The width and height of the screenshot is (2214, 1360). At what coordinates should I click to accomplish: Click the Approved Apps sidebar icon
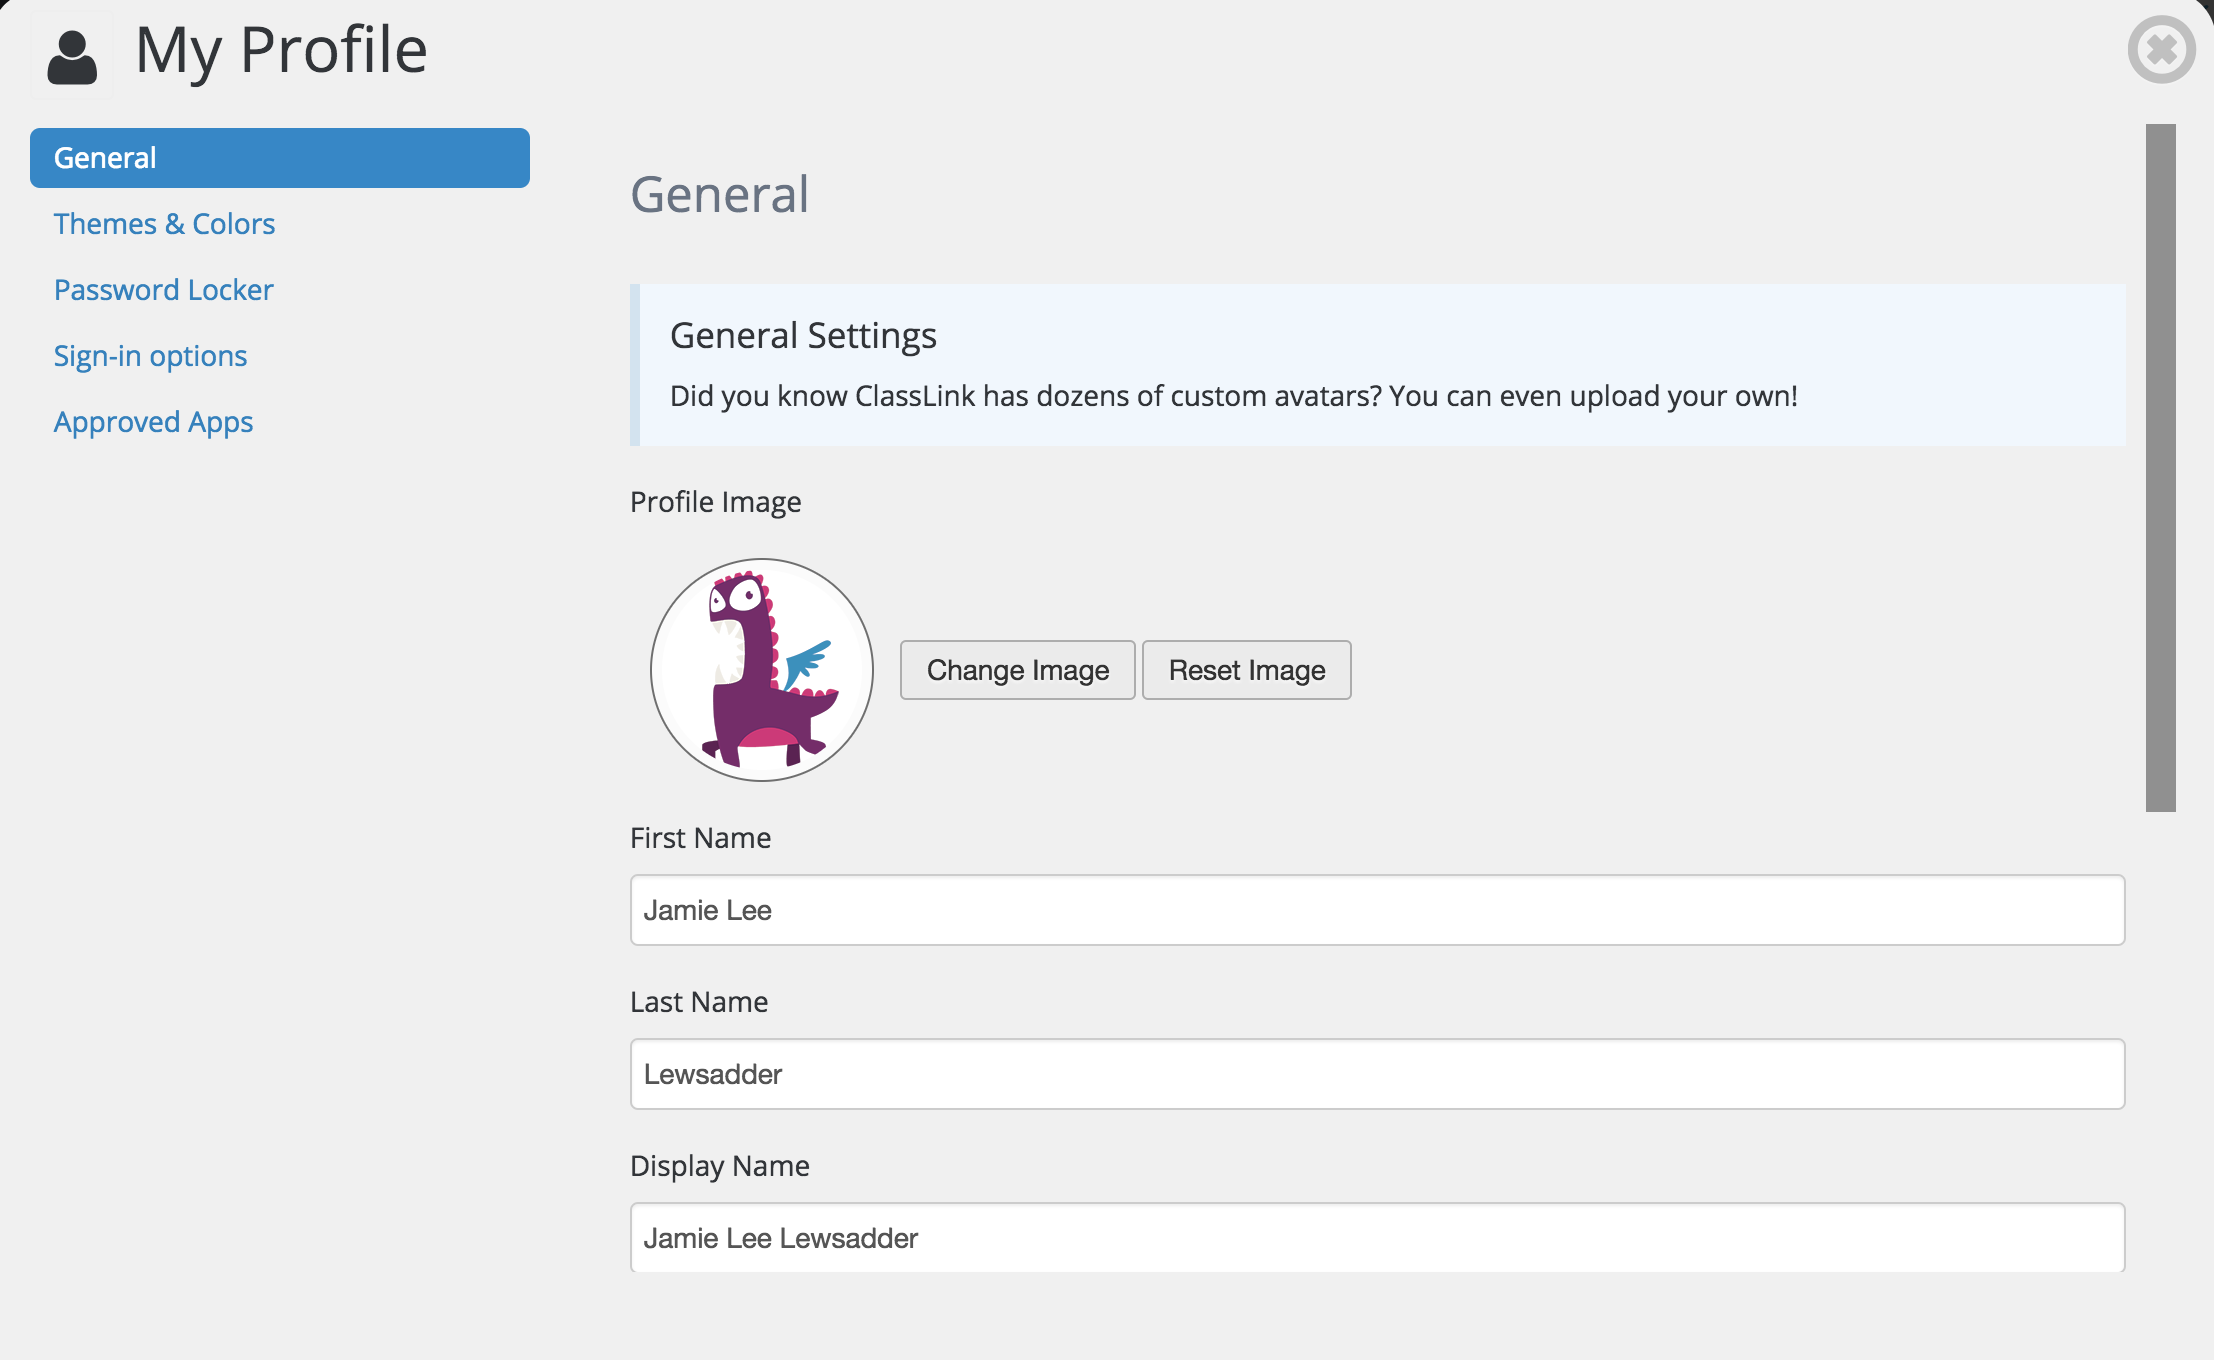pos(155,421)
